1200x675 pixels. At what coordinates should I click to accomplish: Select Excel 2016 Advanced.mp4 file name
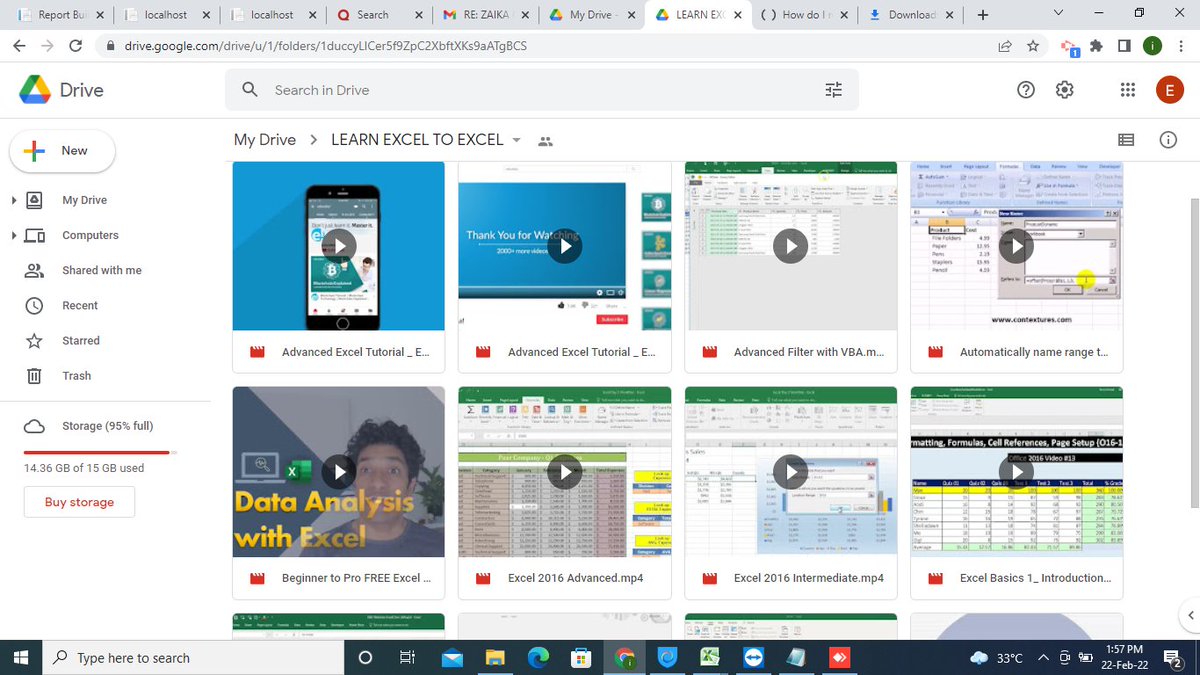(575, 578)
